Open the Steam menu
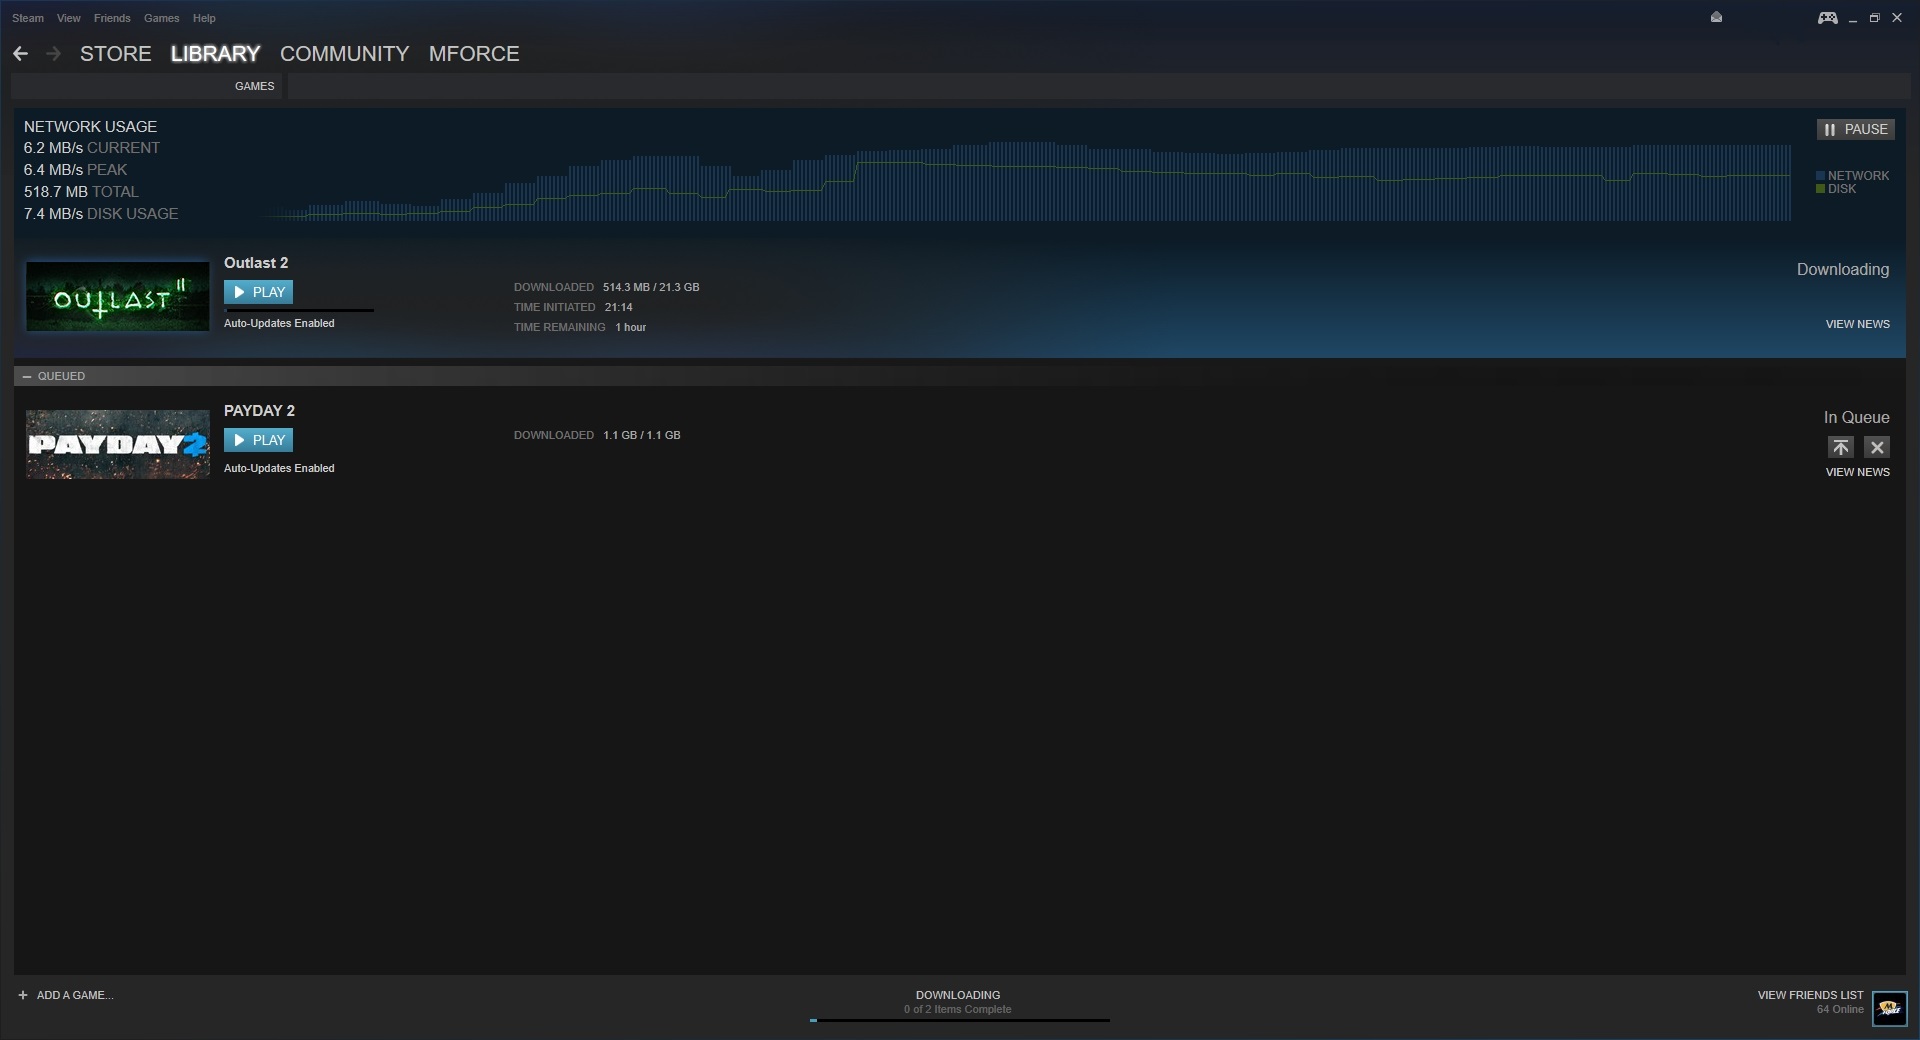 point(28,18)
